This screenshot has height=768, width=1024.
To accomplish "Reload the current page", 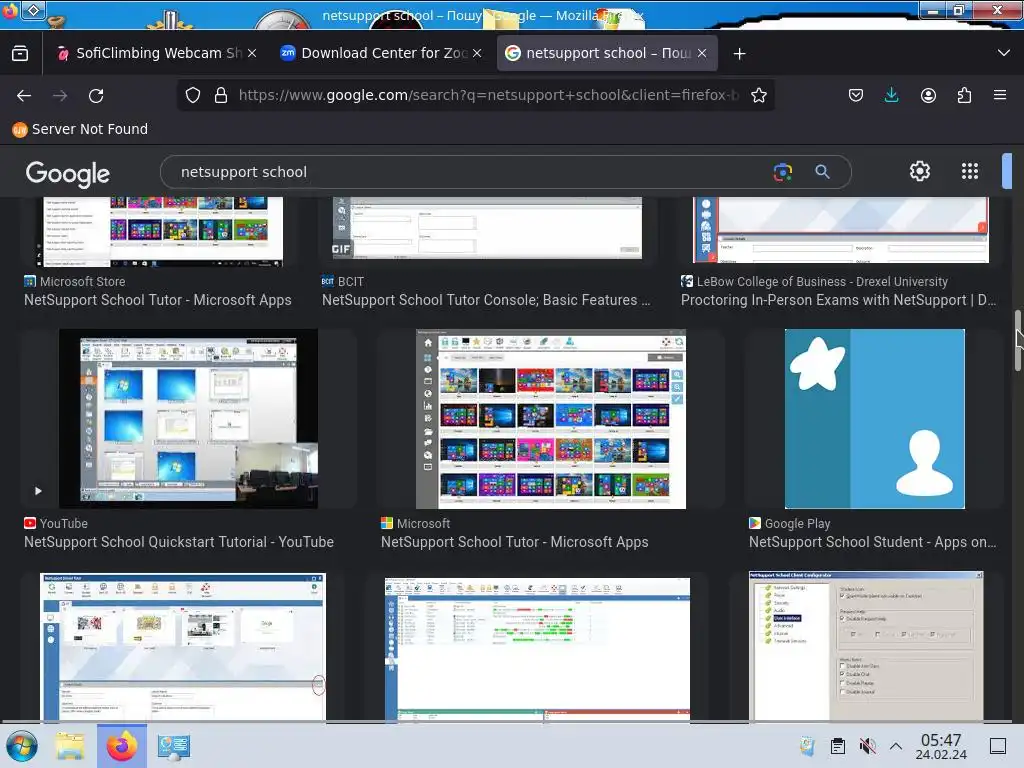I will pyautogui.click(x=96, y=95).
